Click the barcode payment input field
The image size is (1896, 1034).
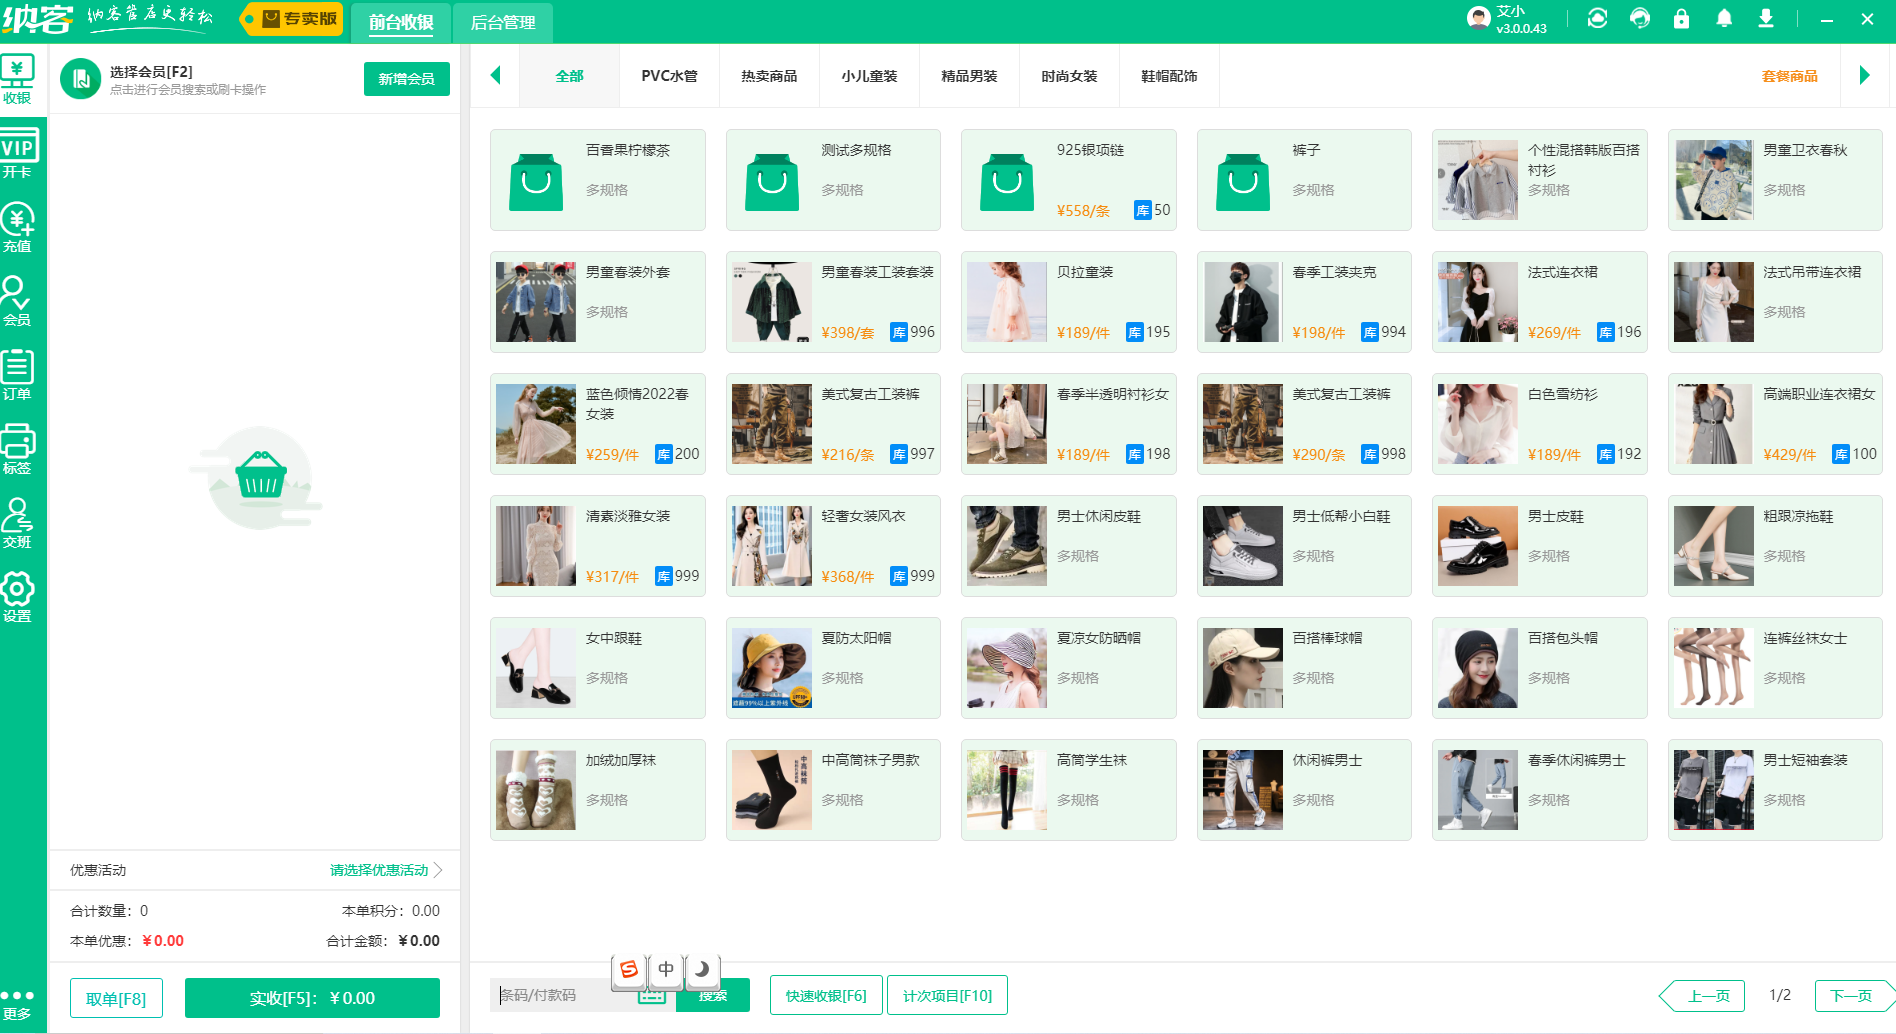click(570, 995)
